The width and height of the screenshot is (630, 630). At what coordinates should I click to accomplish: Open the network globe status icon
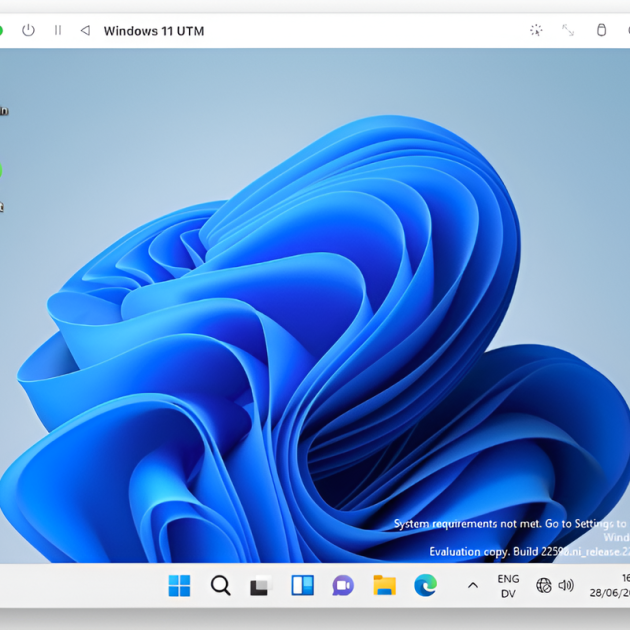(x=544, y=586)
